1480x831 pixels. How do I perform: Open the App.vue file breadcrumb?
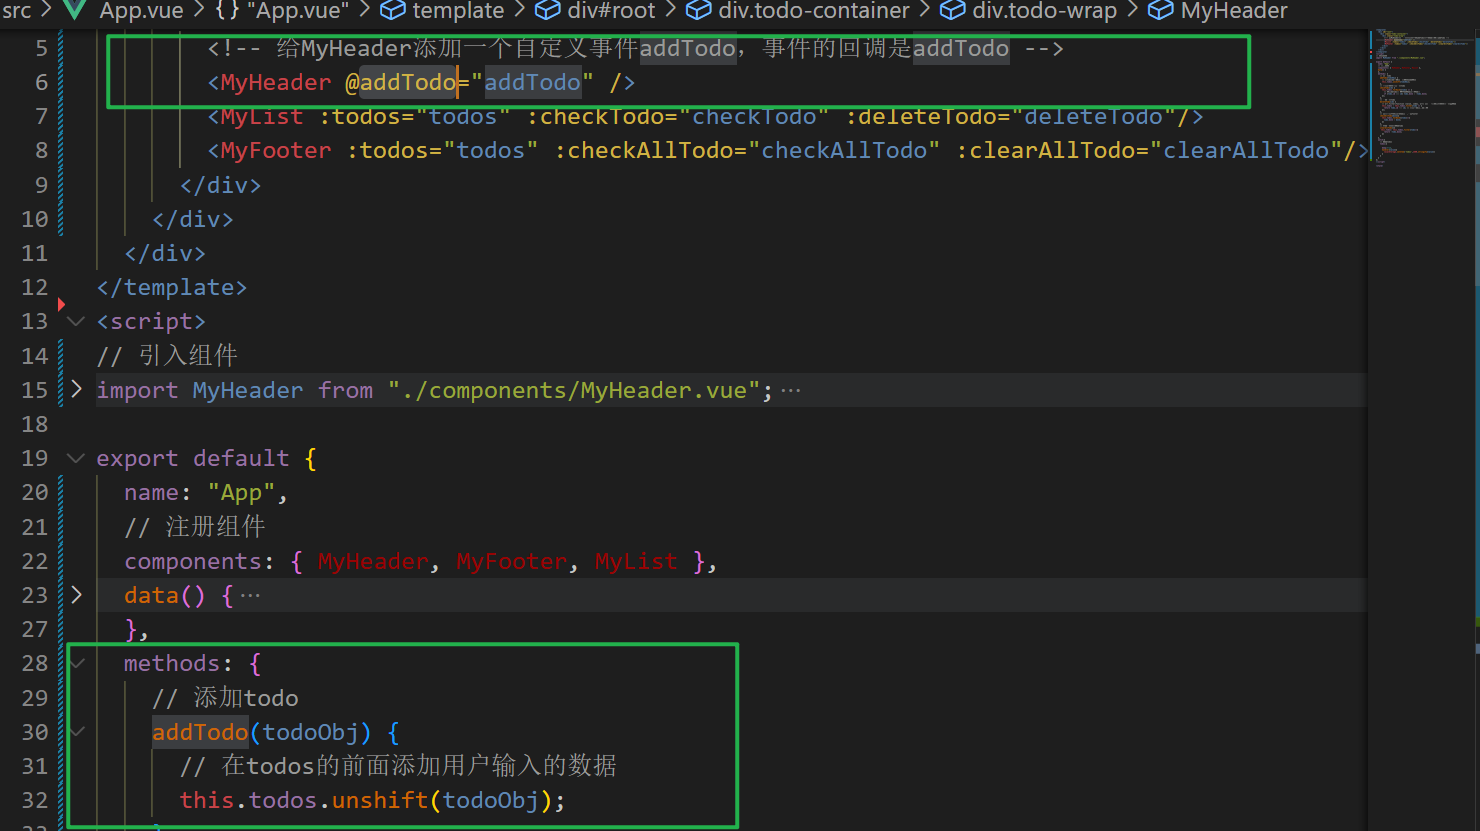142,10
